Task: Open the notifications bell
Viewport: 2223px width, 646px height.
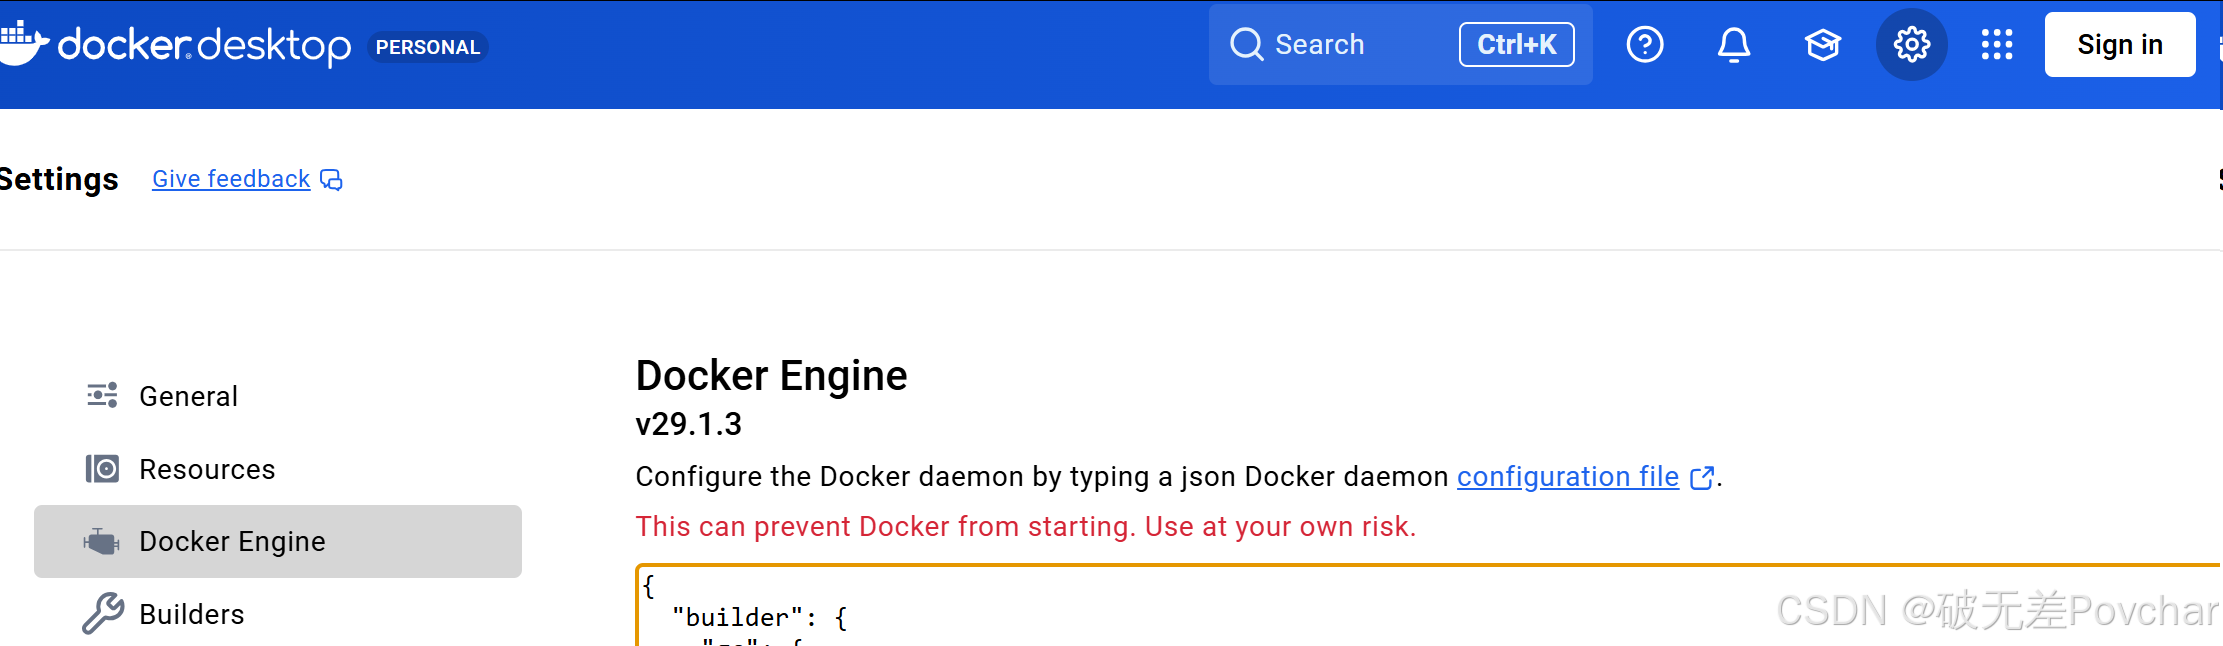Action: click(1734, 44)
